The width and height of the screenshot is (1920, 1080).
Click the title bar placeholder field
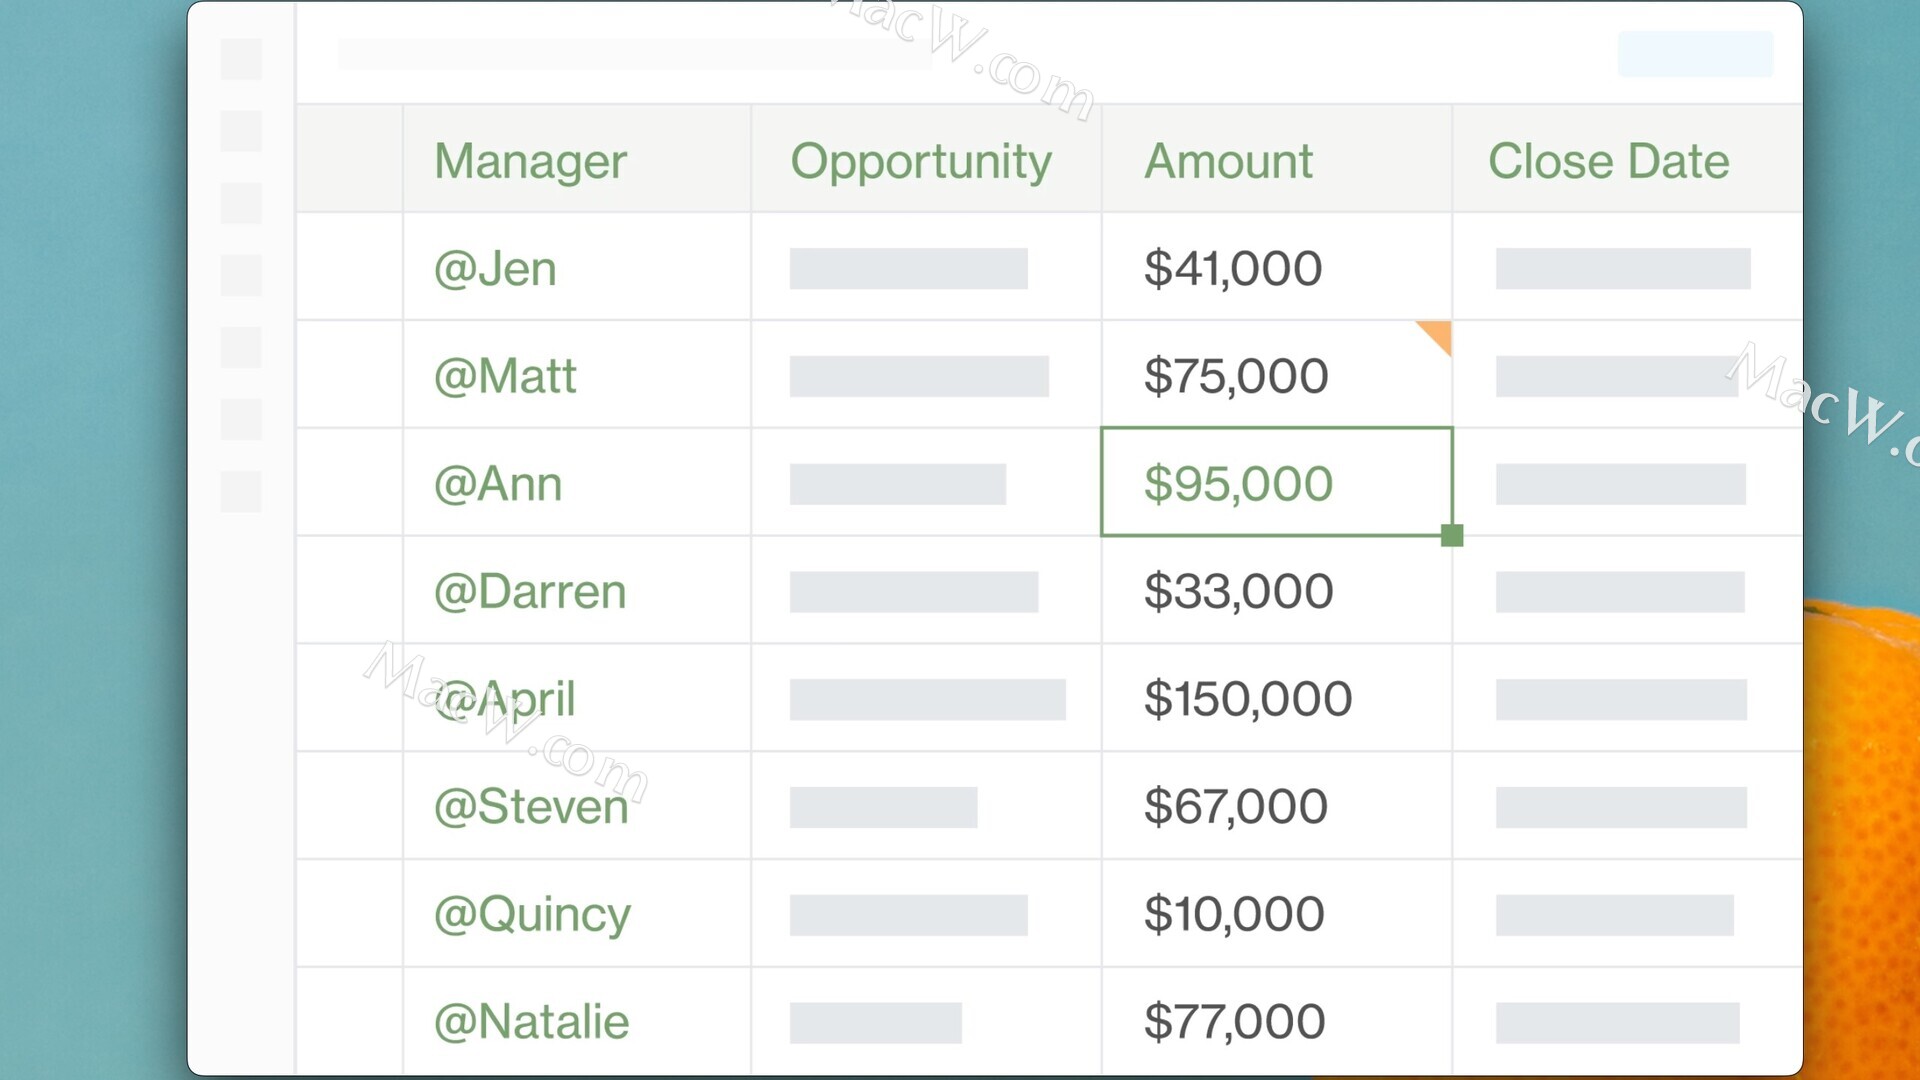[635, 54]
